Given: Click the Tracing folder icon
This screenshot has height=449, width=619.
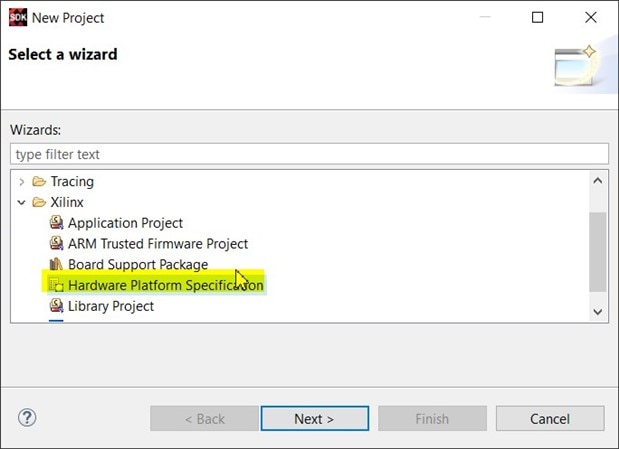Looking at the screenshot, I should click(x=39, y=181).
